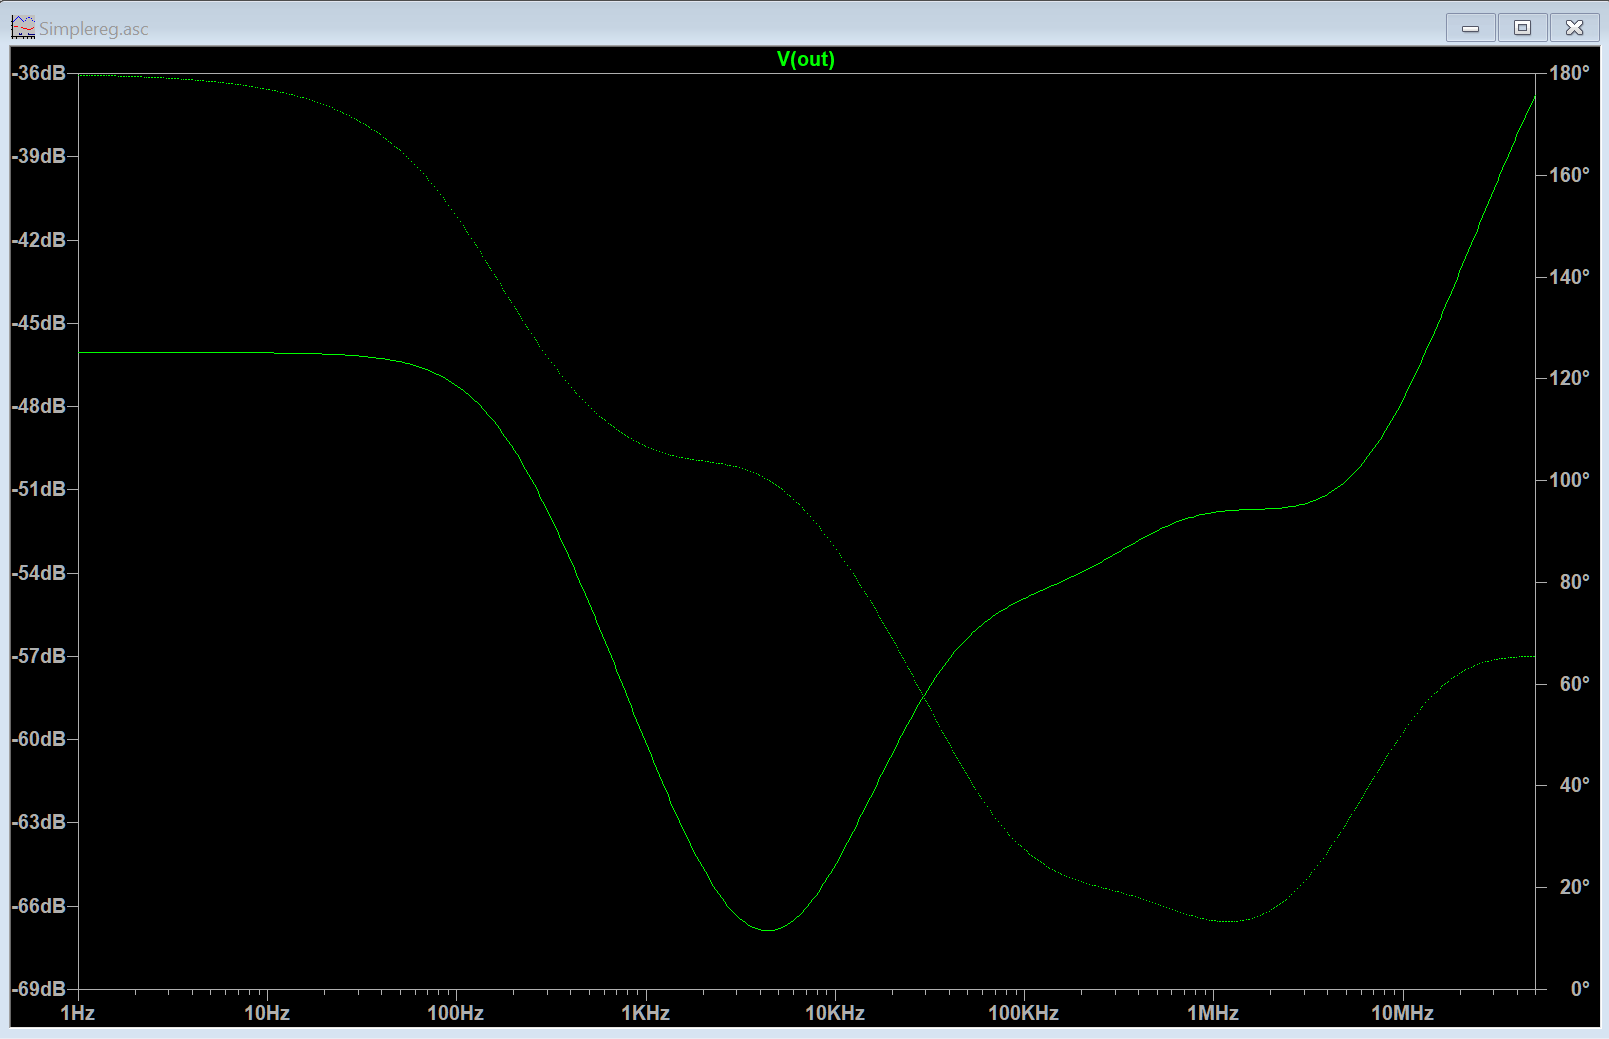Viewport: 1609px width, 1039px height.
Task: Maximize the Simplereg.asc plot window
Action: point(1522,28)
